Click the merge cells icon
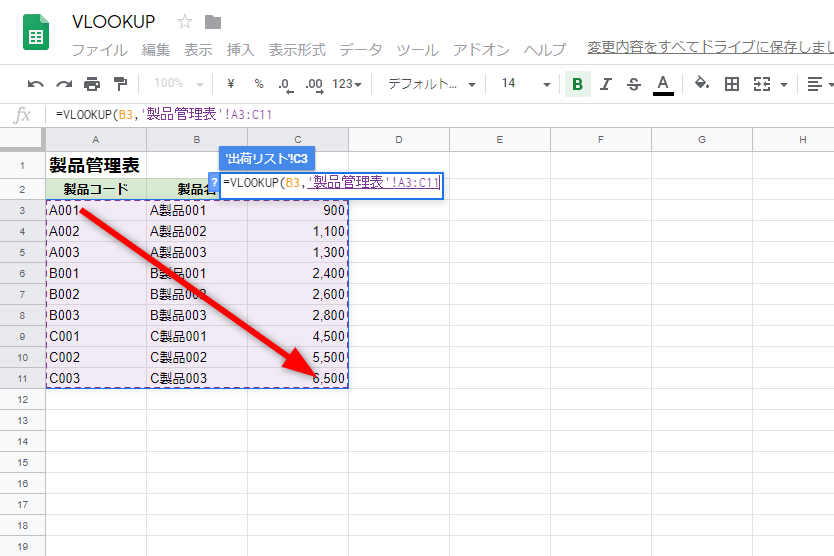 [x=762, y=84]
